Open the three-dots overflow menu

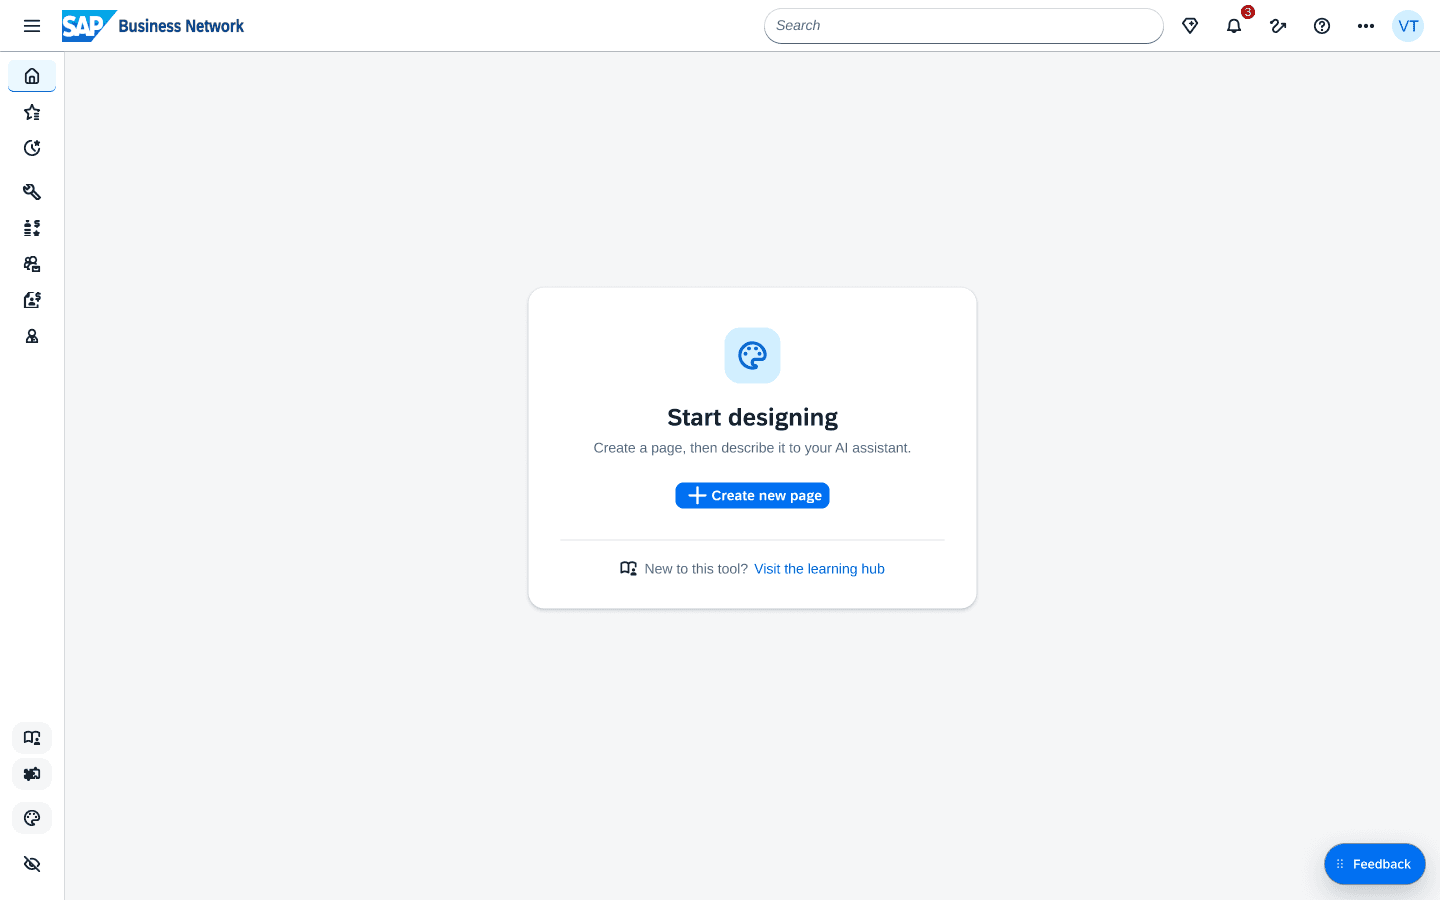1366,26
